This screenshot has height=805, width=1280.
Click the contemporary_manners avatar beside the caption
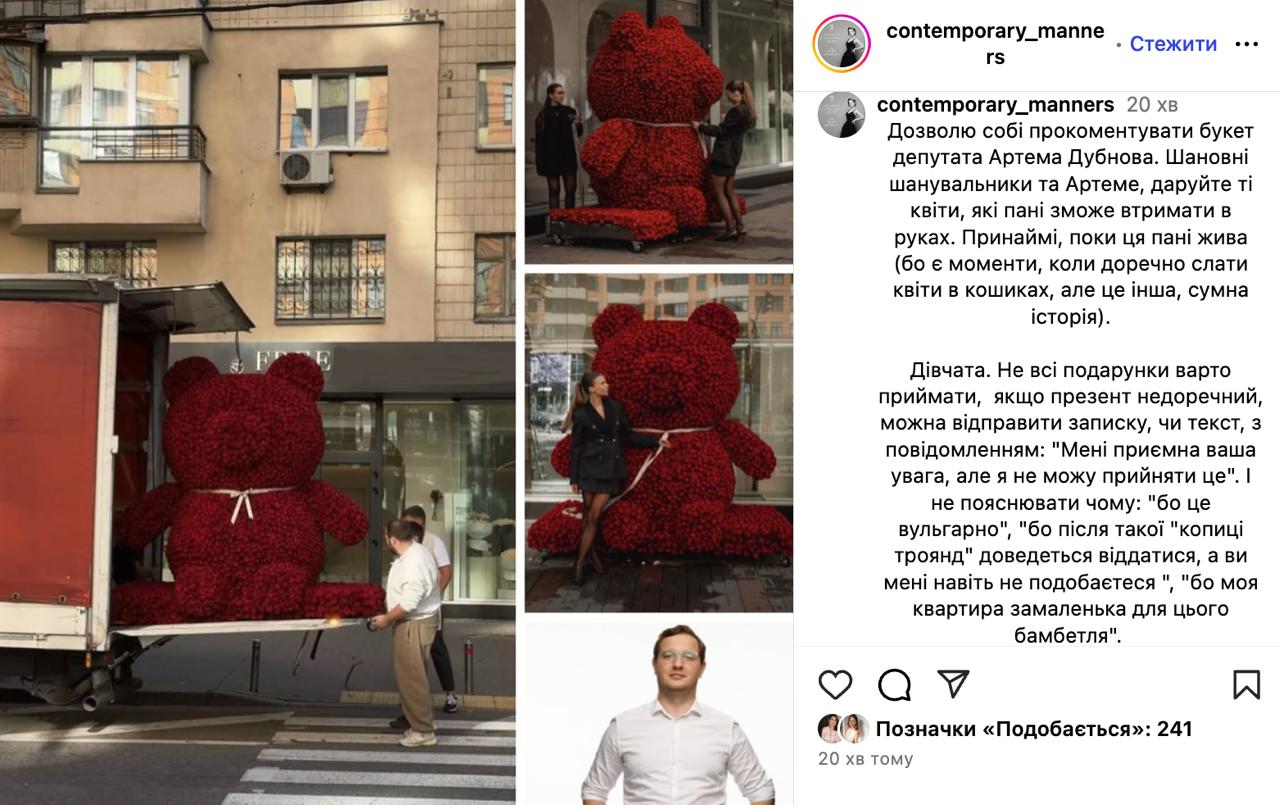(841, 114)
